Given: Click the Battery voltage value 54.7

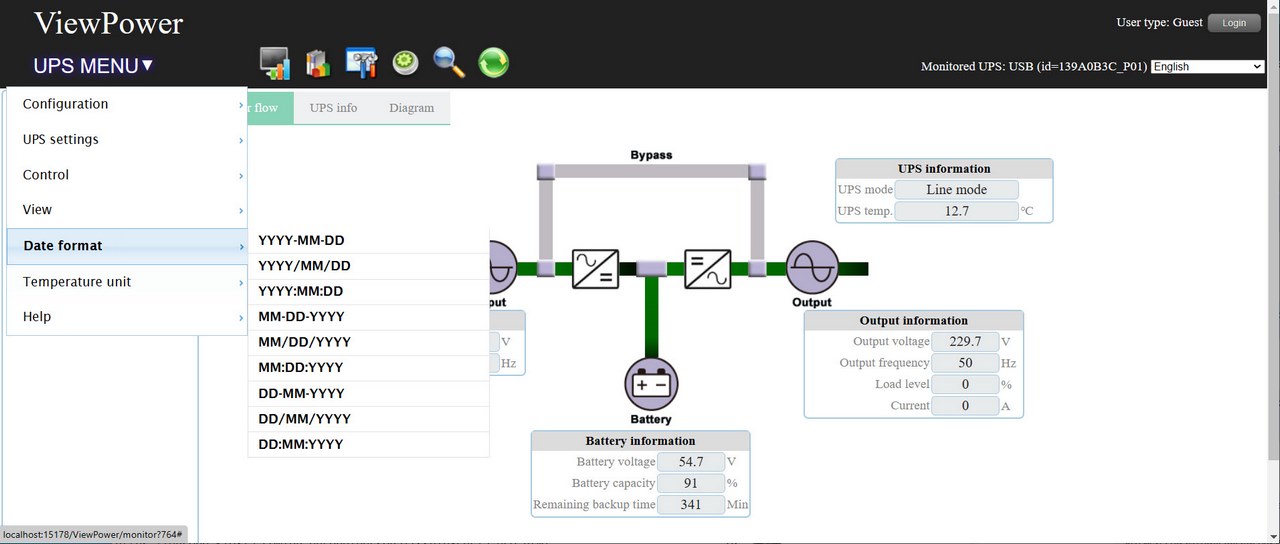Looking at the screenshot, I should point(691,462).
